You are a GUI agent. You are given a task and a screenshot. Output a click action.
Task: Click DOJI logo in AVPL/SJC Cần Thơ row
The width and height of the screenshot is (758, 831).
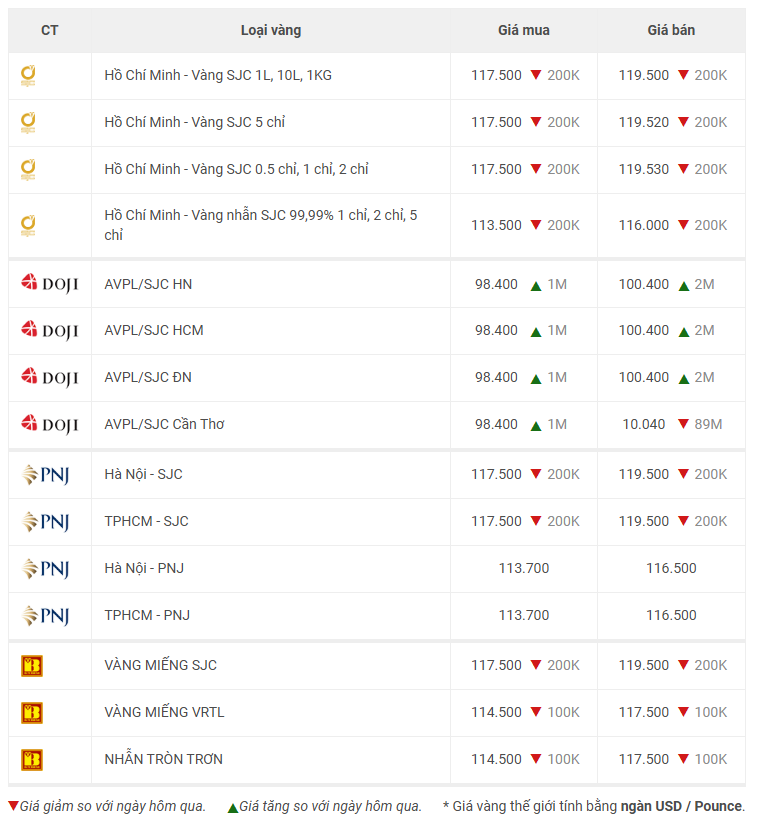click(49, 424)
